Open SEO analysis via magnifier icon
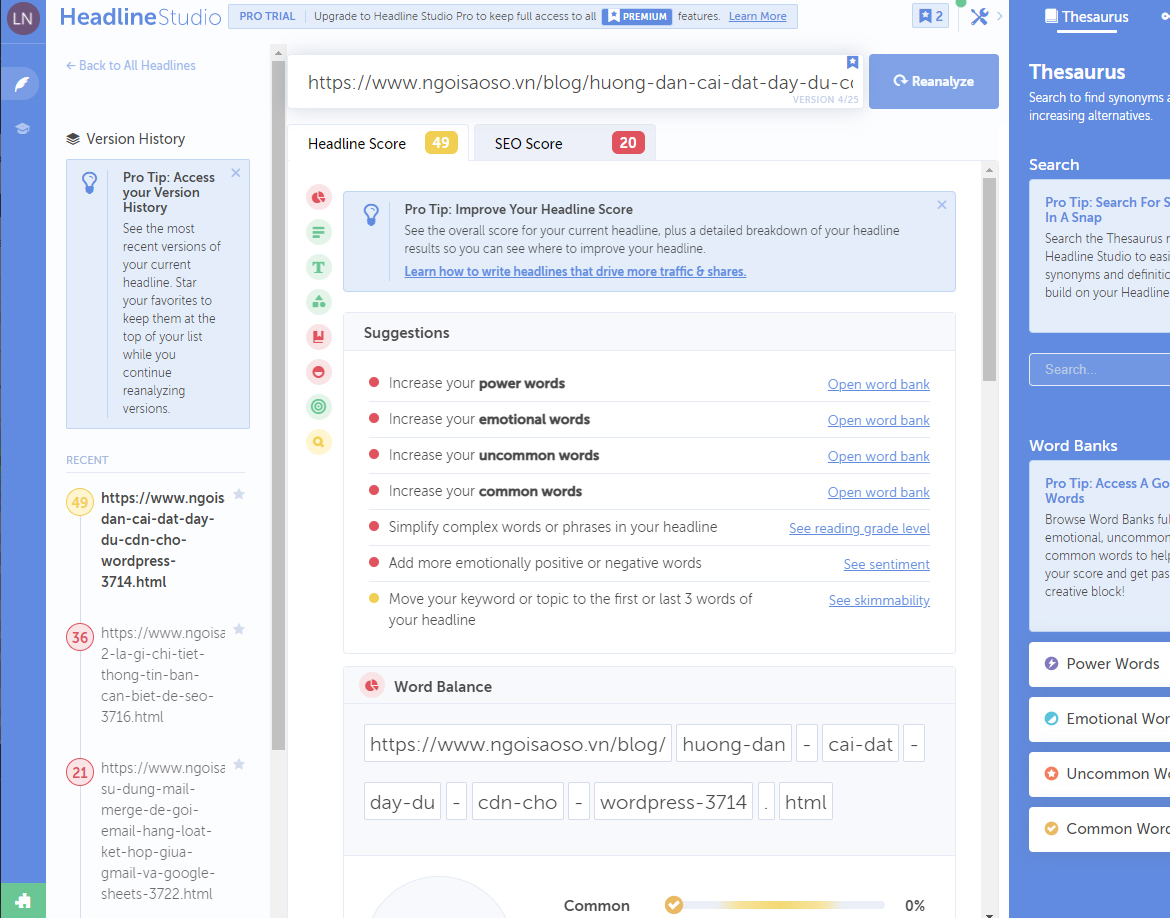Image resolution: width=1170 pixels, height=918 pixels. point(318,442)
